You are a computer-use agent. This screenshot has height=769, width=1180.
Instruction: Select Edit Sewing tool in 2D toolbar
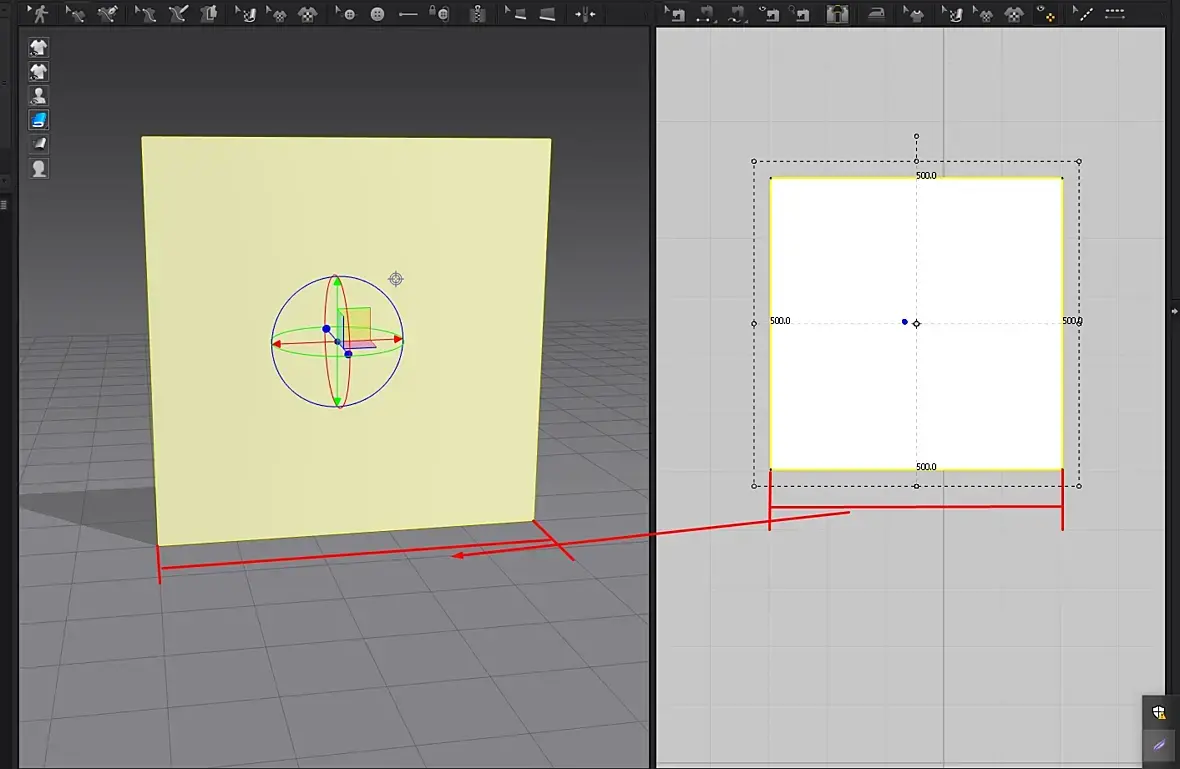674,14
